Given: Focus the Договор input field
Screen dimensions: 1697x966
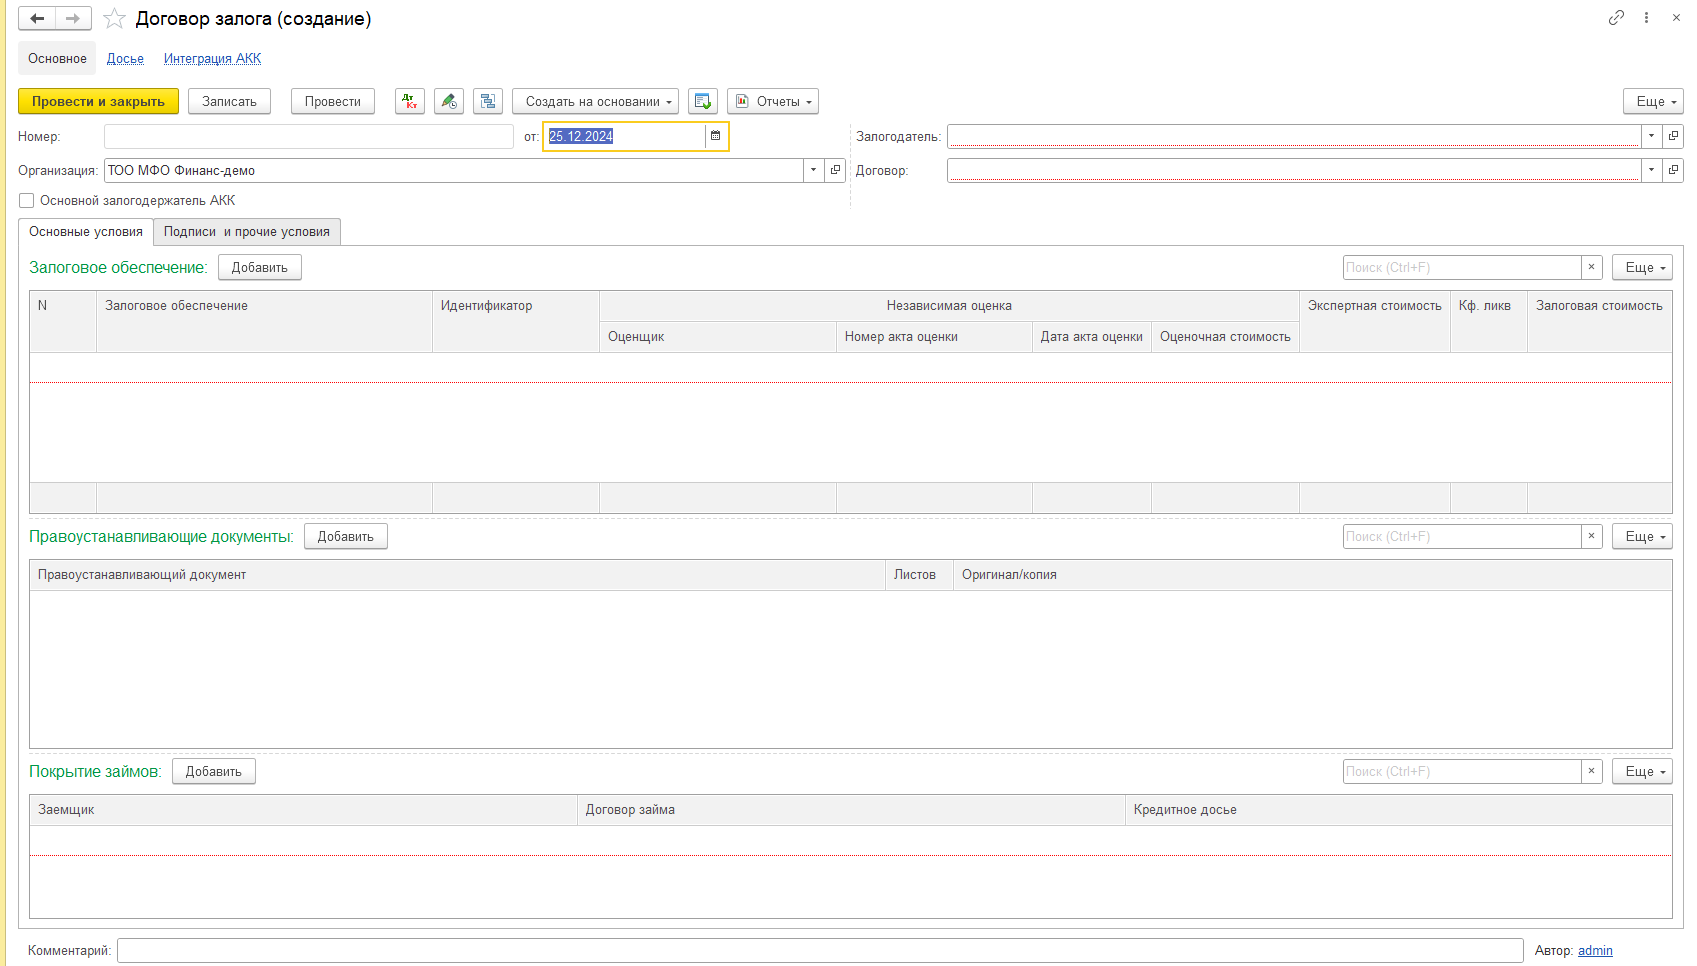Looking at the screenshot, I should [1294, 170].
